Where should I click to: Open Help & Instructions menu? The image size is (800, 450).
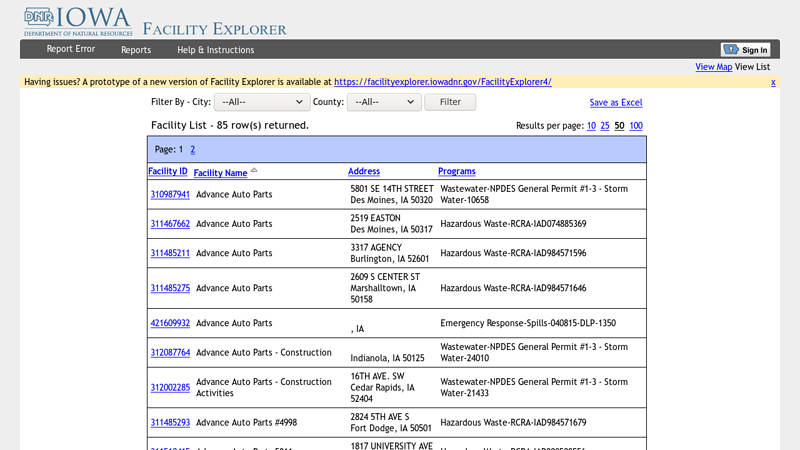(x=216, y=50)
